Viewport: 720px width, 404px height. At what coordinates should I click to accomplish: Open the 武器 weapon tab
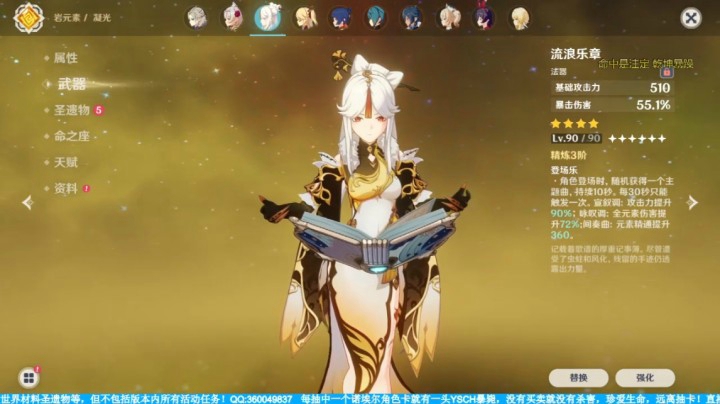71,84
